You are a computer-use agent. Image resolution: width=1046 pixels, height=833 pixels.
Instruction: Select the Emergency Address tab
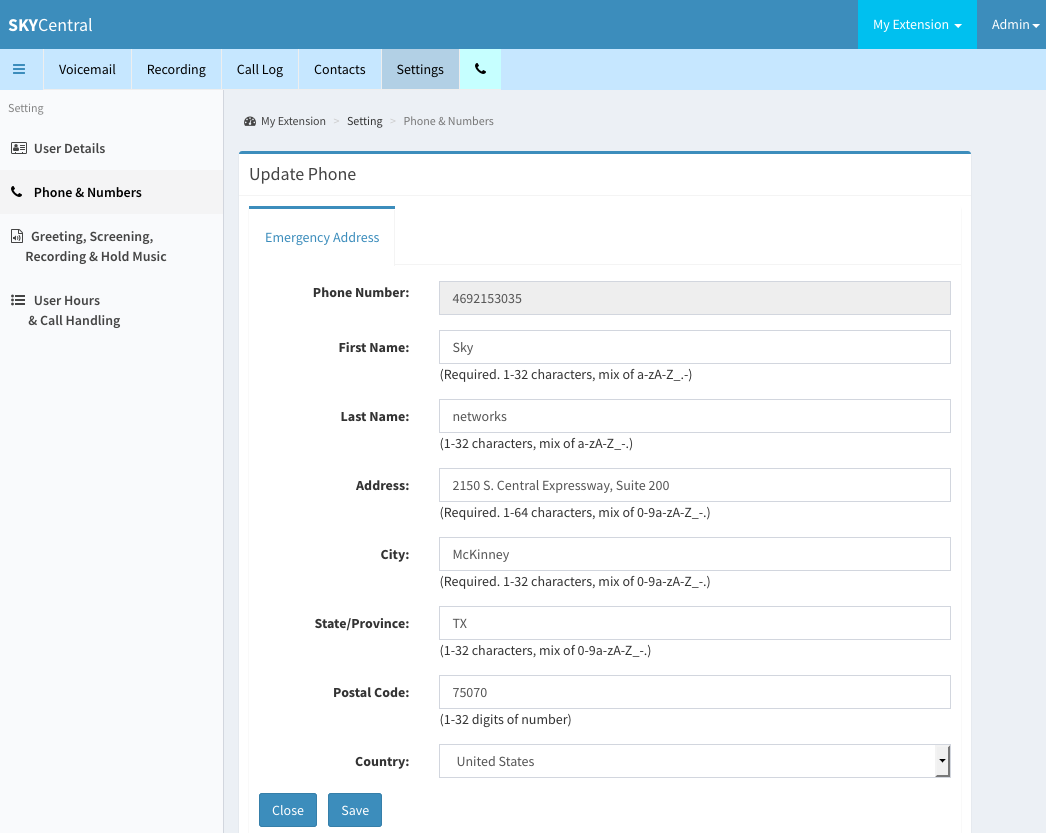tap(322, 237)
